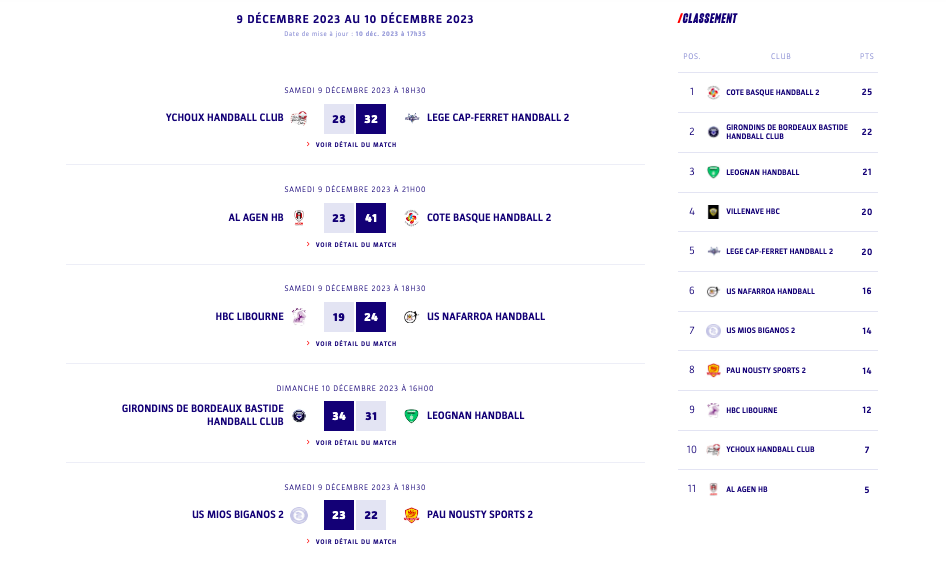Click the Ychoux Handball Club logo in the match row

[x=299, y=118]
